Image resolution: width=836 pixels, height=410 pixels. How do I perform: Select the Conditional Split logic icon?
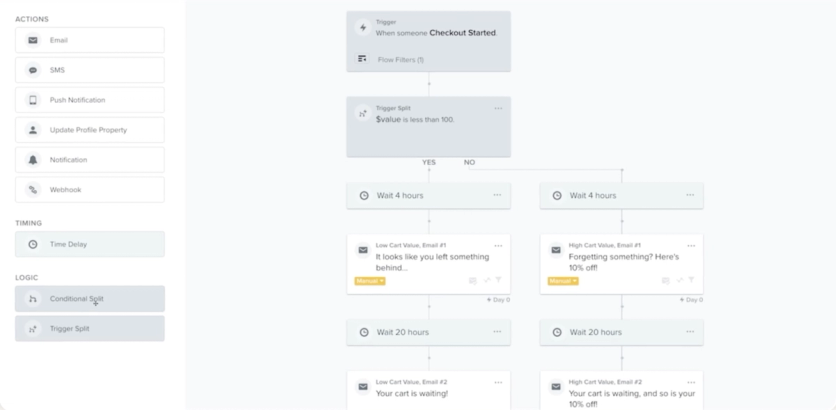click(x=33, y=299)
